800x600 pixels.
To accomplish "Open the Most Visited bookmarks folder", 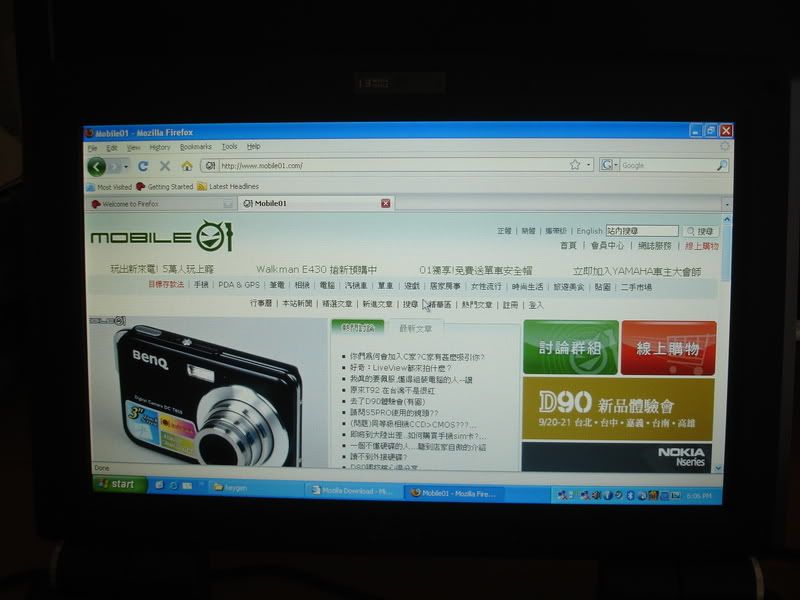I will pyautogui.click(x=109, y=187).
